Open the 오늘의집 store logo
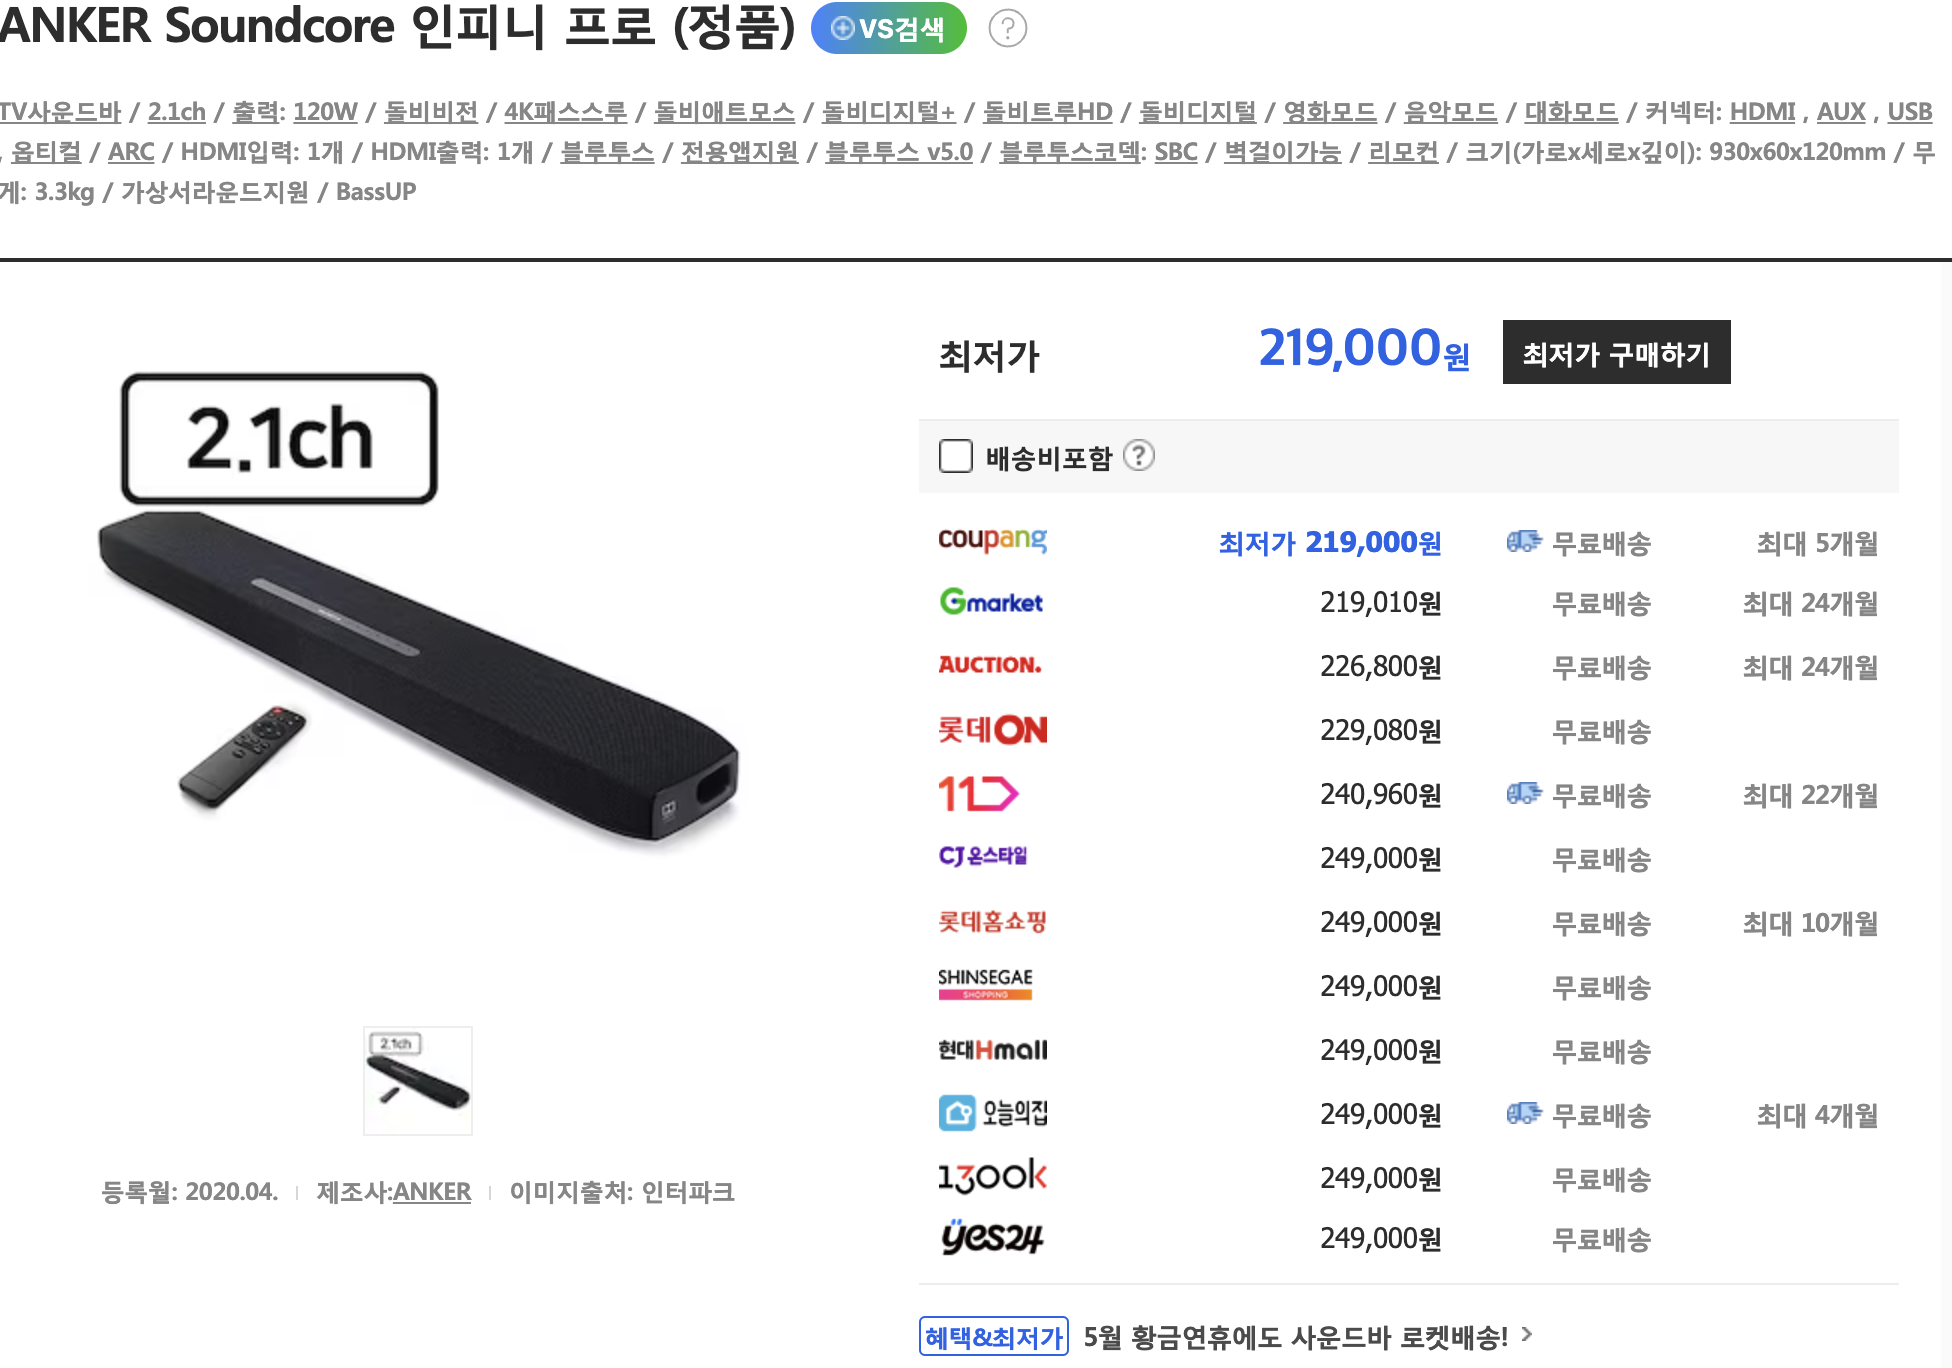This screenshot has width=1952, height=1368. pyautogui.click(x=993, y=1113)
